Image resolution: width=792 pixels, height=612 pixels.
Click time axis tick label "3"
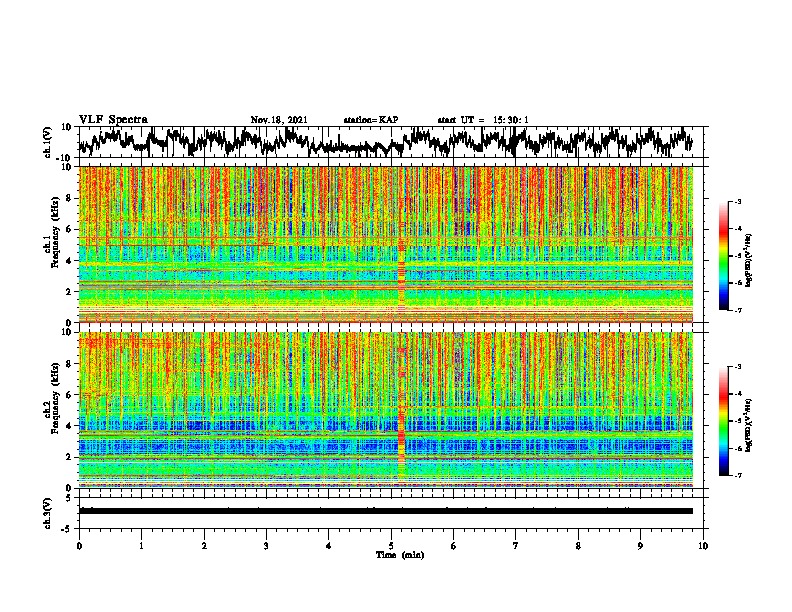[x=266, y=546]
